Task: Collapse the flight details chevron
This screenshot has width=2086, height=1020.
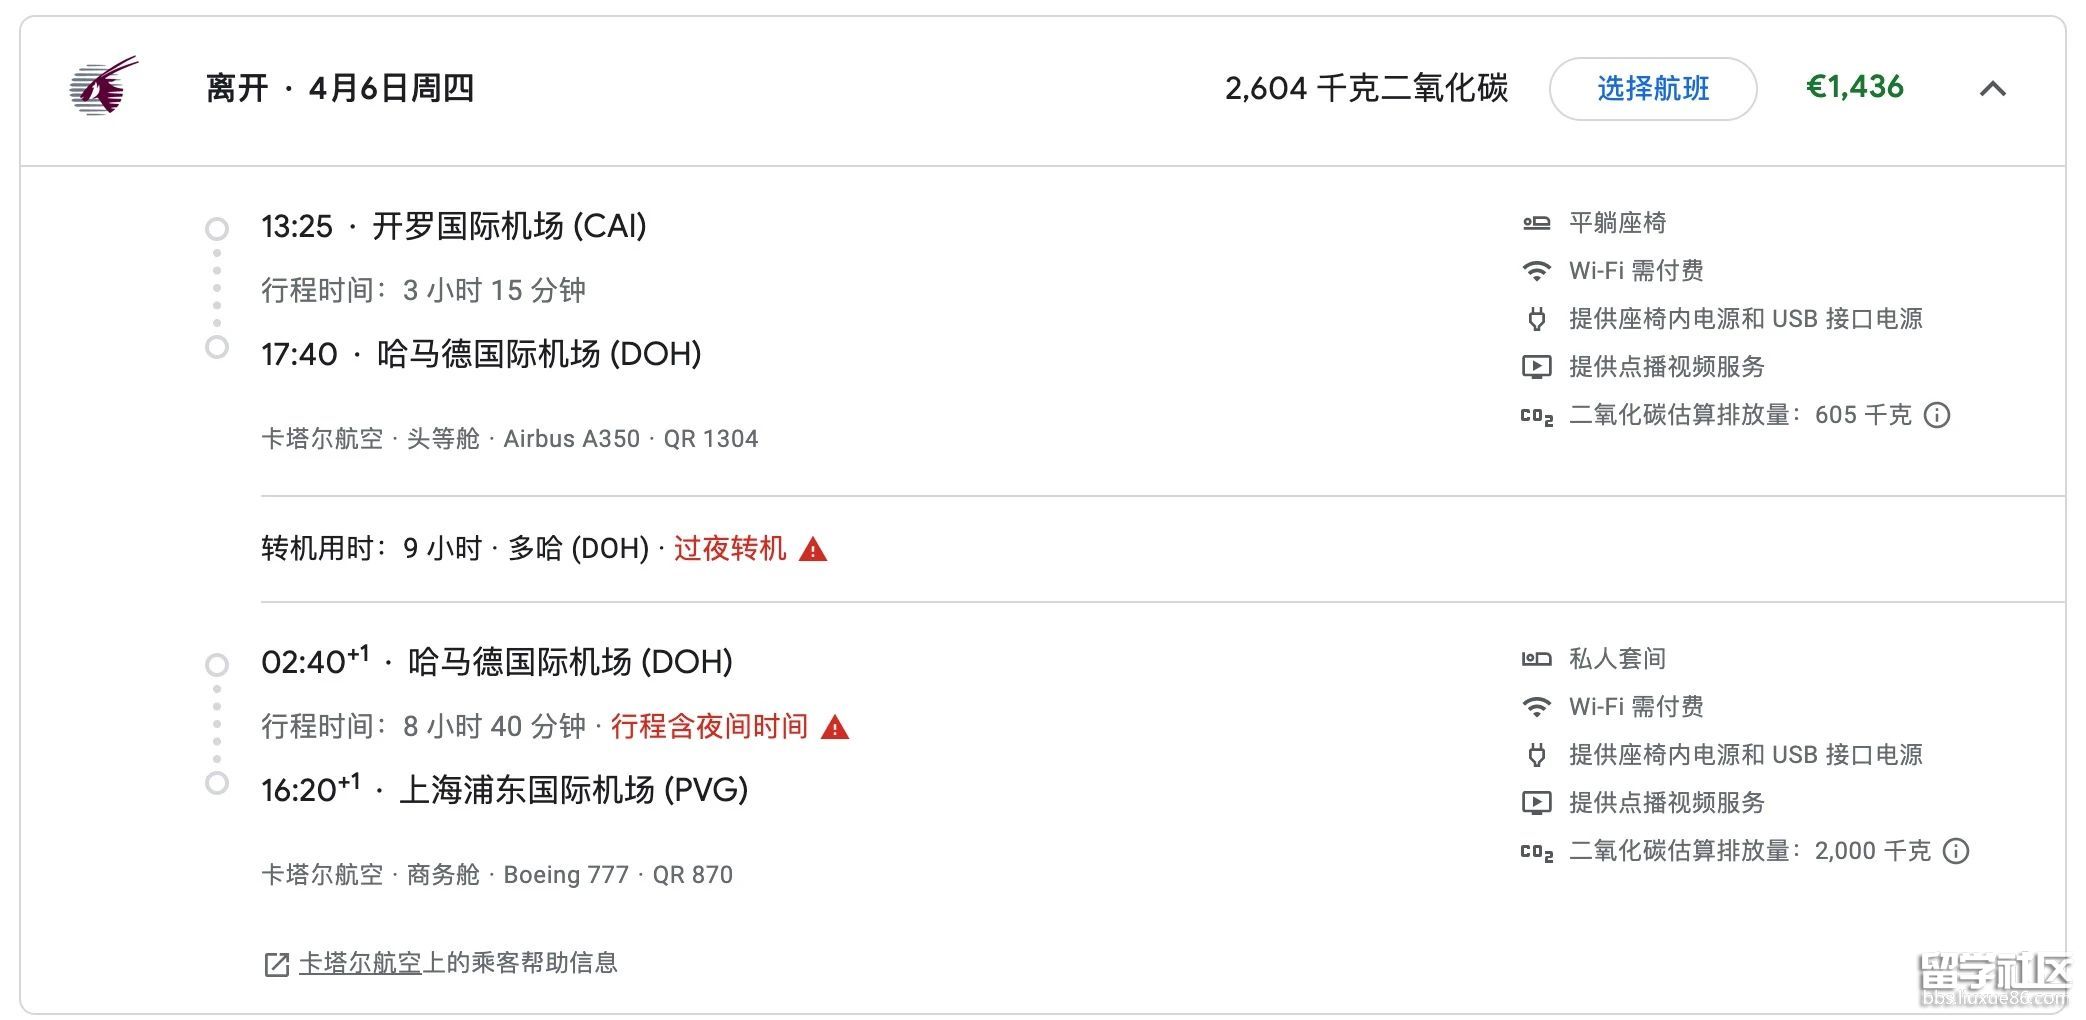Action: click(1992, 89)
